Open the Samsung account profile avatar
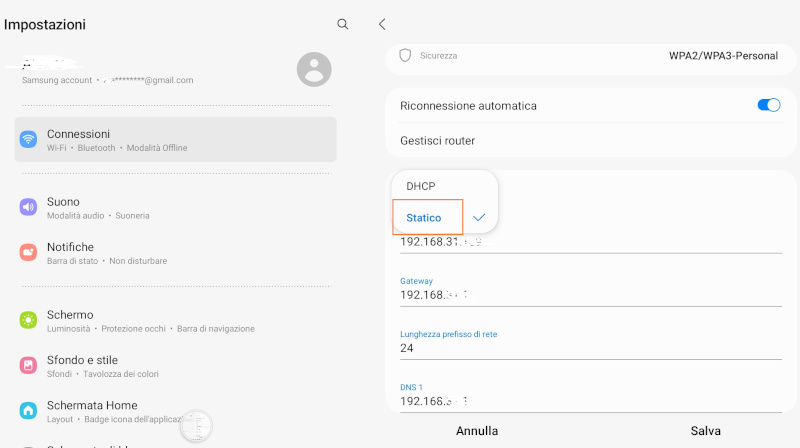The height and width of the screenshot is (448, 800). [314, 69]
